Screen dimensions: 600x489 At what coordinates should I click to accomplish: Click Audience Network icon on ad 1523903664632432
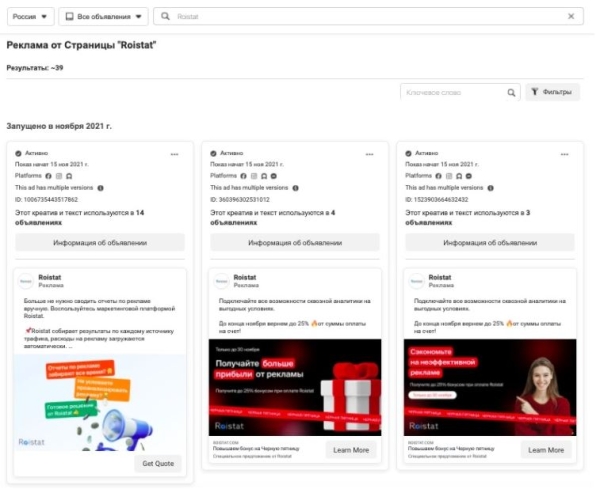(x=459, y=176)
